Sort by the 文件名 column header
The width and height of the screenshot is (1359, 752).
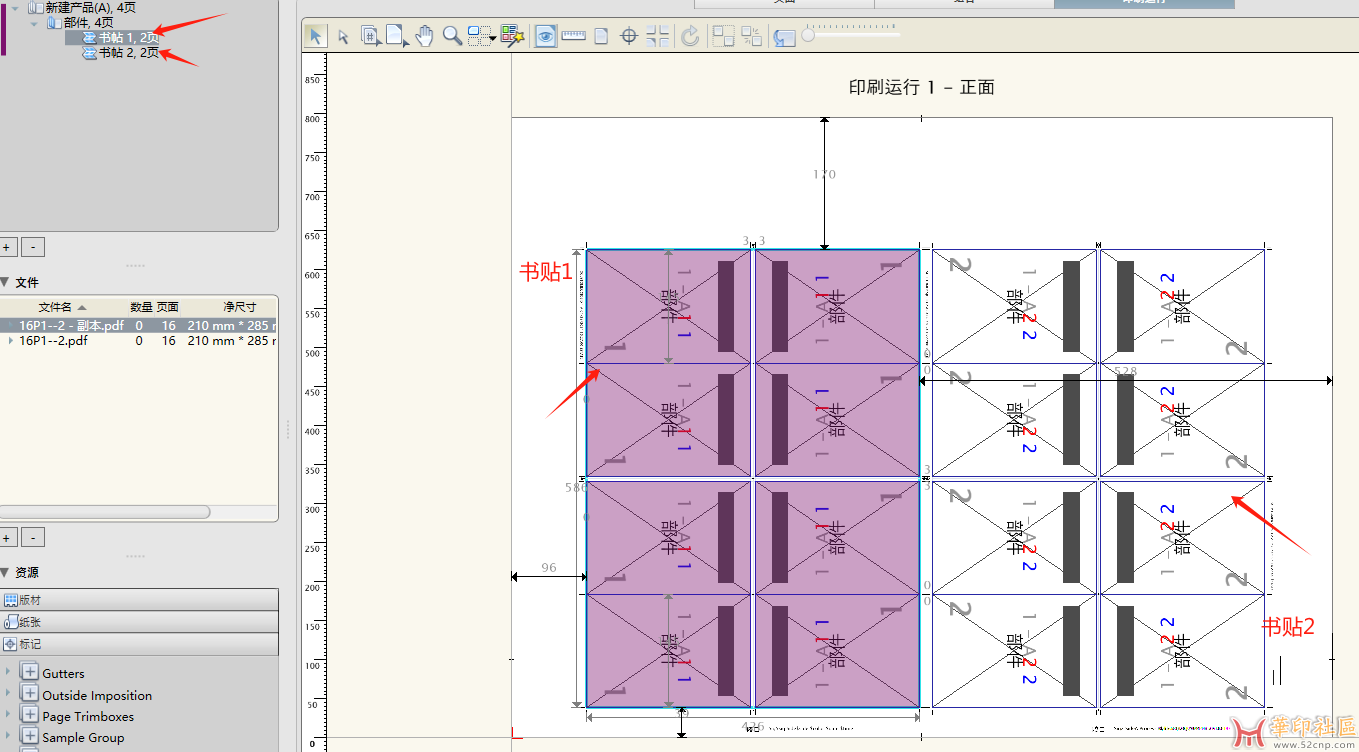pos(62,307)
